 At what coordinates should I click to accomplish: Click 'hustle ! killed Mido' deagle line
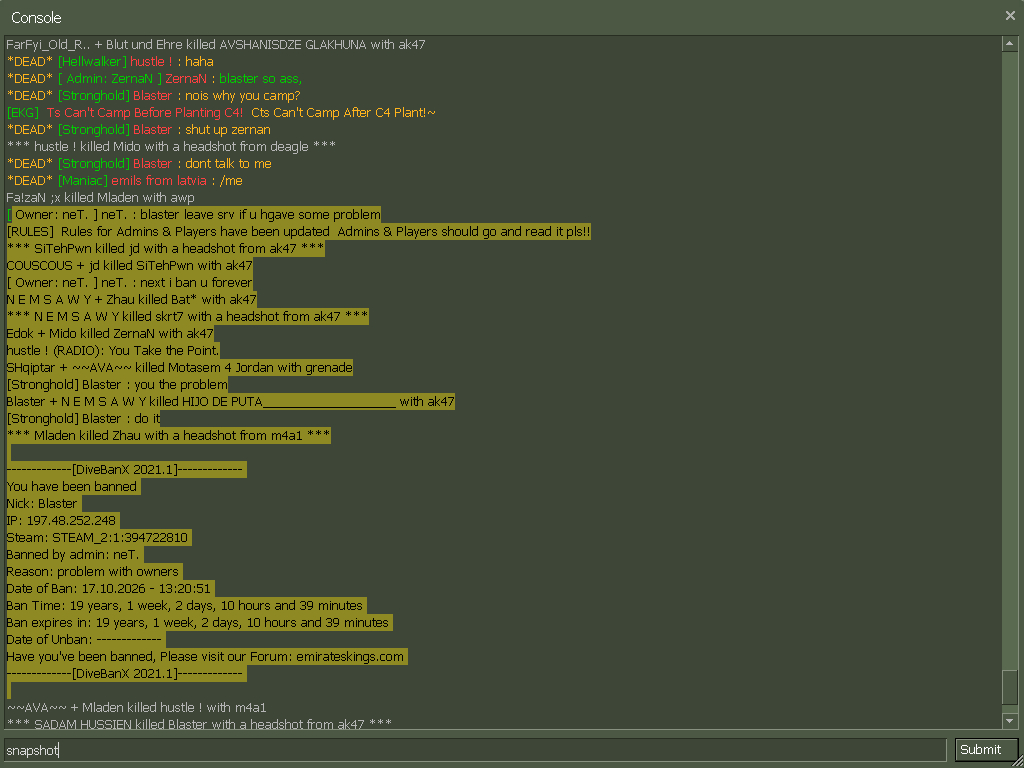pos(171,146)
